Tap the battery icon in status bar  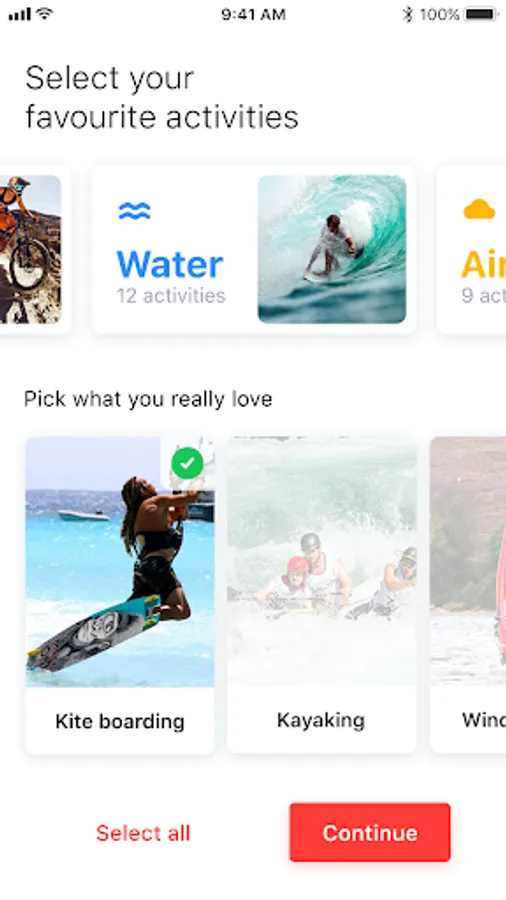click(x=481, y=14)
